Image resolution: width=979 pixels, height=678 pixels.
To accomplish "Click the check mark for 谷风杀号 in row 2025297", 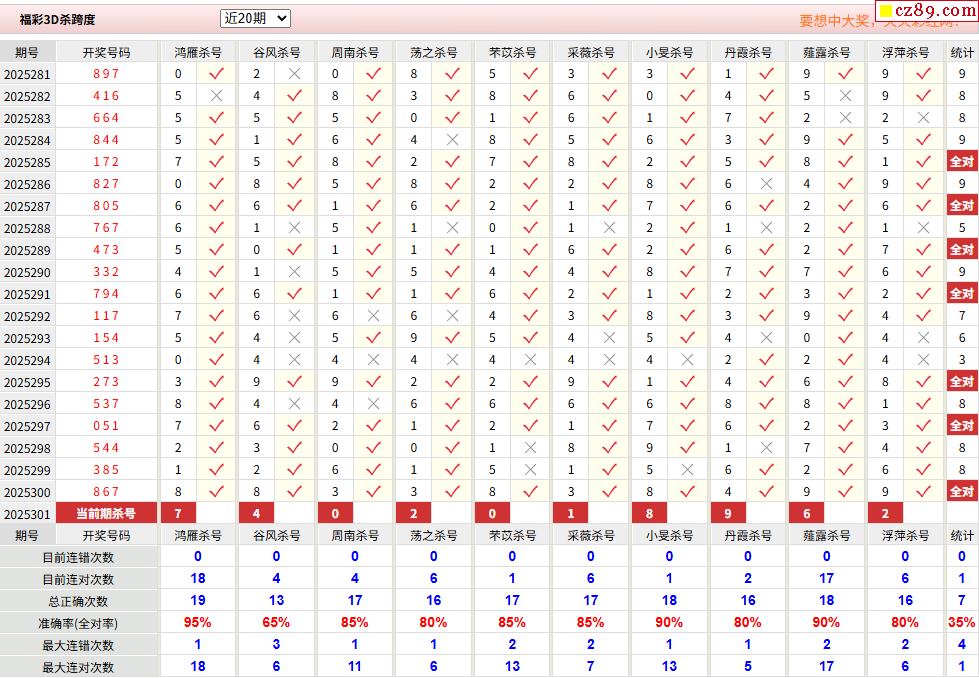I will [x=295, y=426].
